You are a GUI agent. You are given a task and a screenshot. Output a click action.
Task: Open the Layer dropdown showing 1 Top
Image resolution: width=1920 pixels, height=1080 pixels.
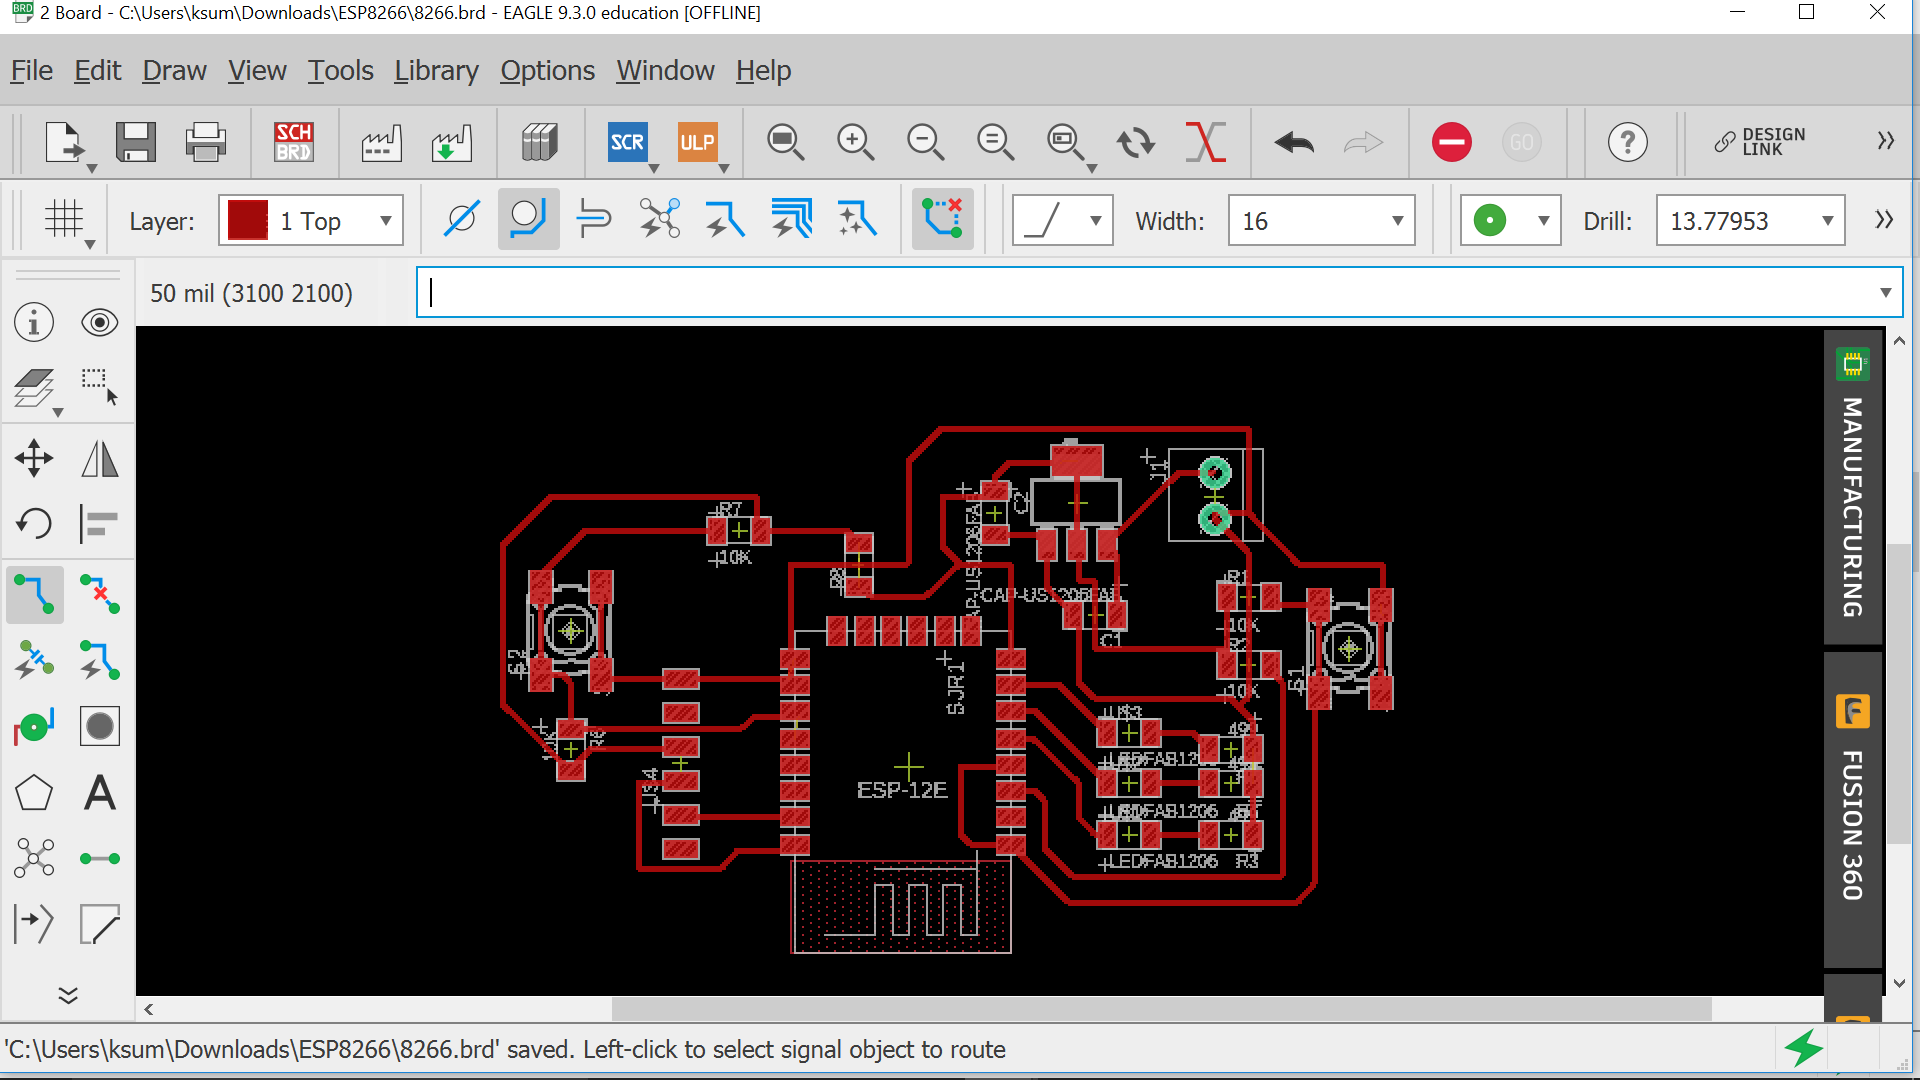[311, 221]
